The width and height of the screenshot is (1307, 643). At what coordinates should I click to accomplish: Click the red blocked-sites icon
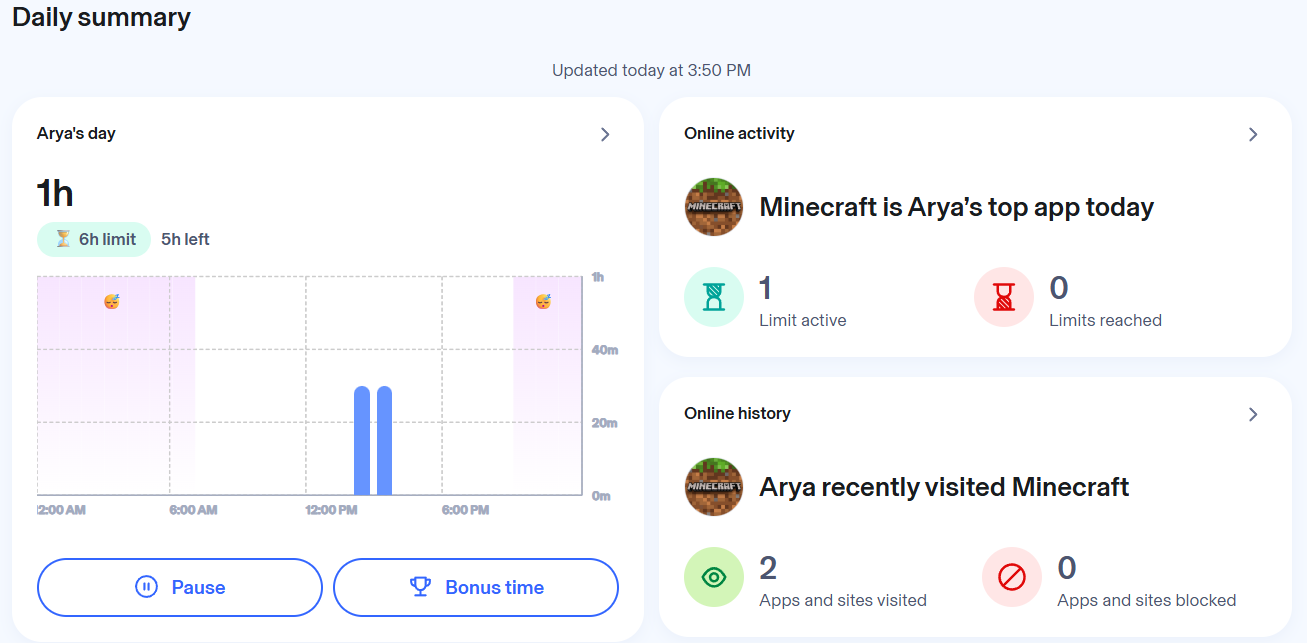point(1011,577)
